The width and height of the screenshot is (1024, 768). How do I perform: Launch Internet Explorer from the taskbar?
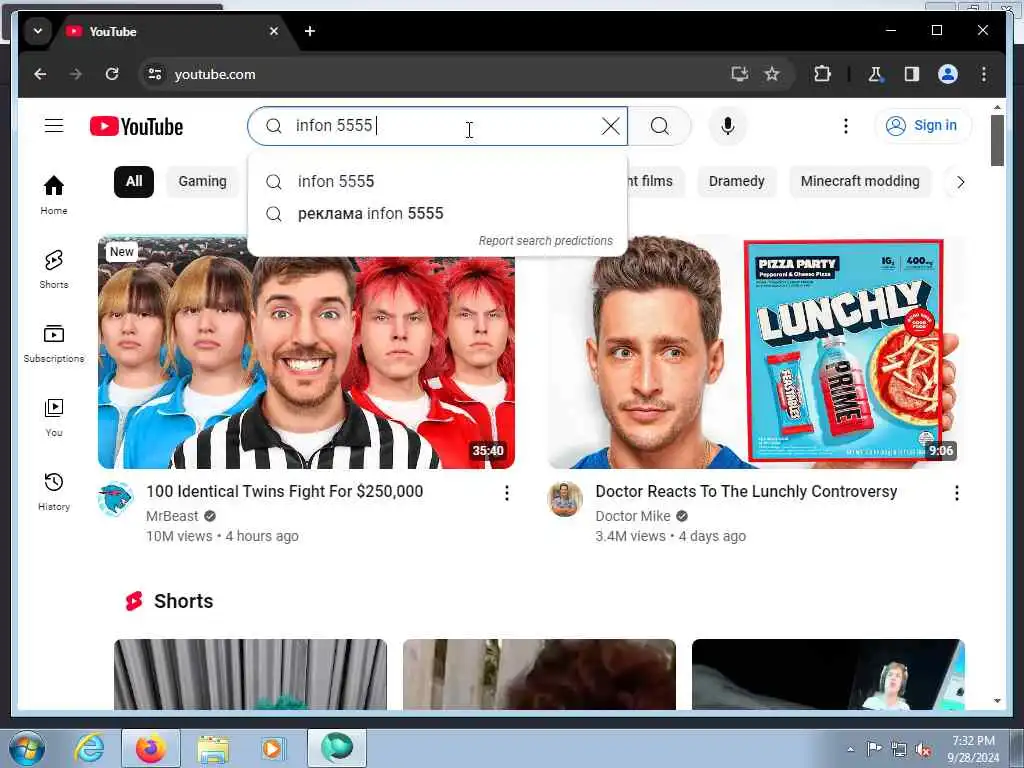[88, 748]
